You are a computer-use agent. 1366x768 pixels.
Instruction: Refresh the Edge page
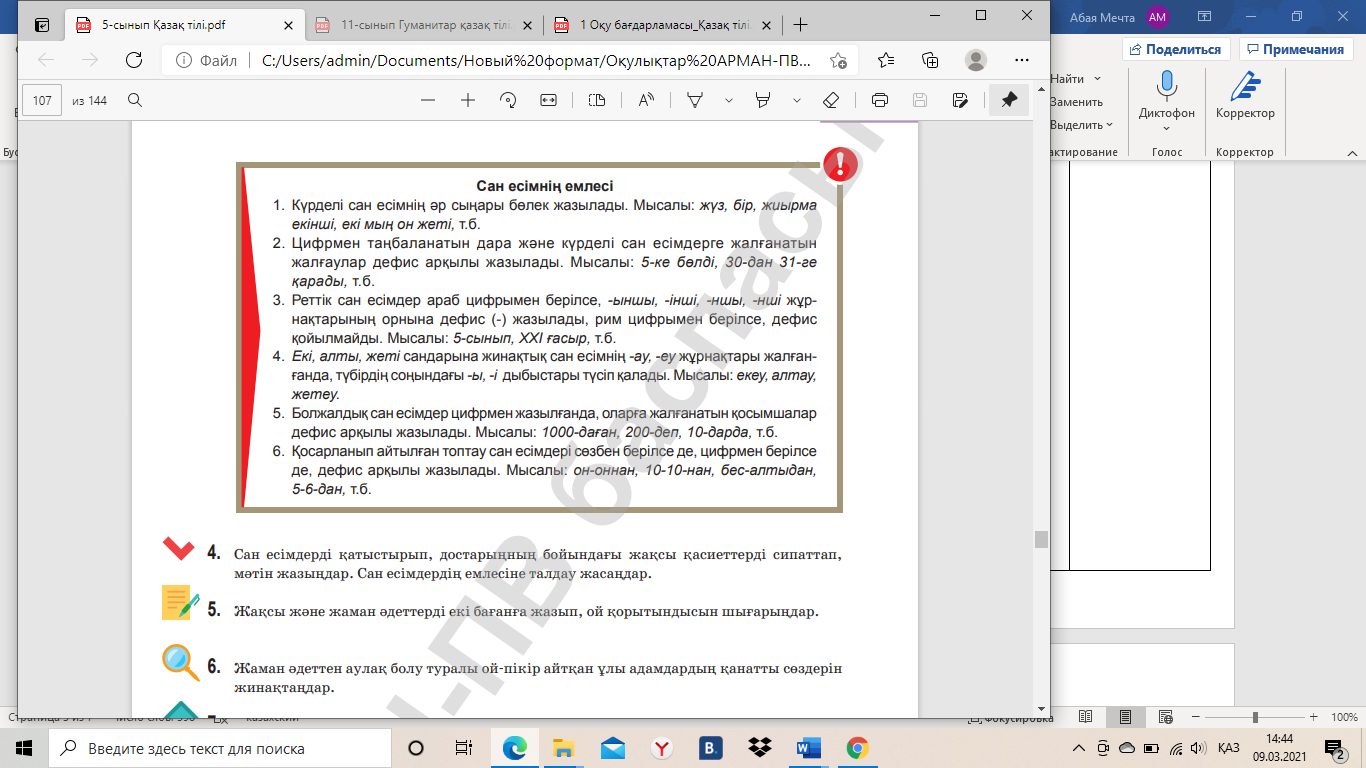[134, 60]
